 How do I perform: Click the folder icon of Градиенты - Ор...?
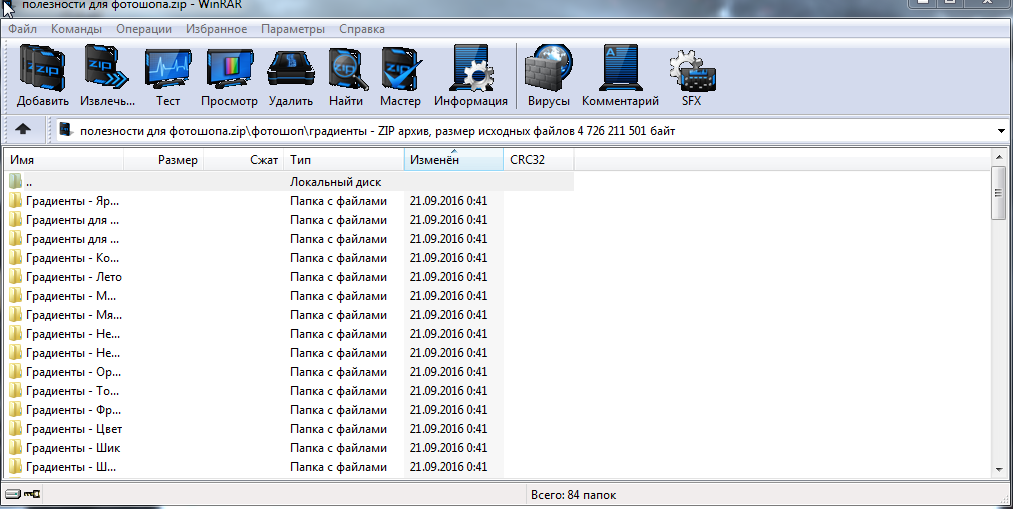[x=16, y=371]
